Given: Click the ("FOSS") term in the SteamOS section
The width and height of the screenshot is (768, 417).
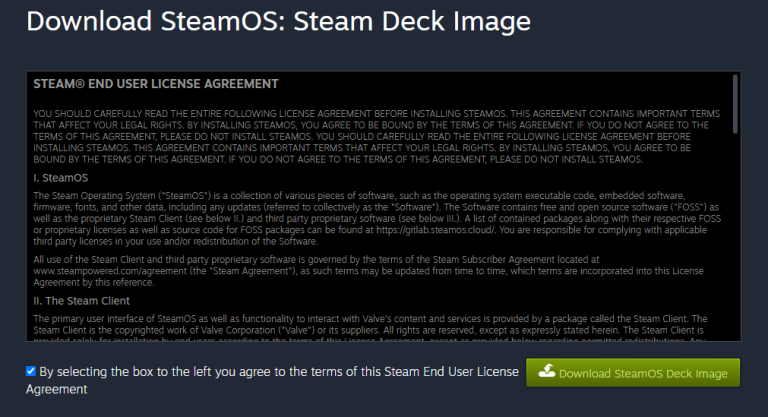Looking at the screenshot, I should (687, 207).
